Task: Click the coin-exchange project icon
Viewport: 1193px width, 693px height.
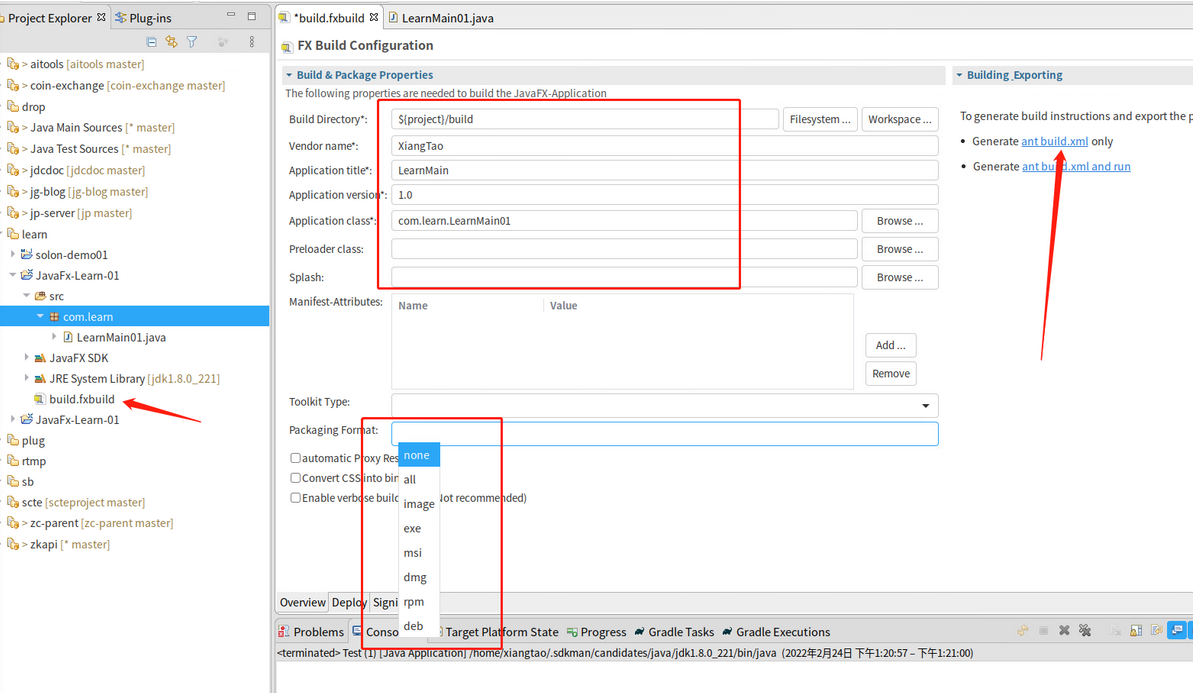Action: (x=13, y=85)
